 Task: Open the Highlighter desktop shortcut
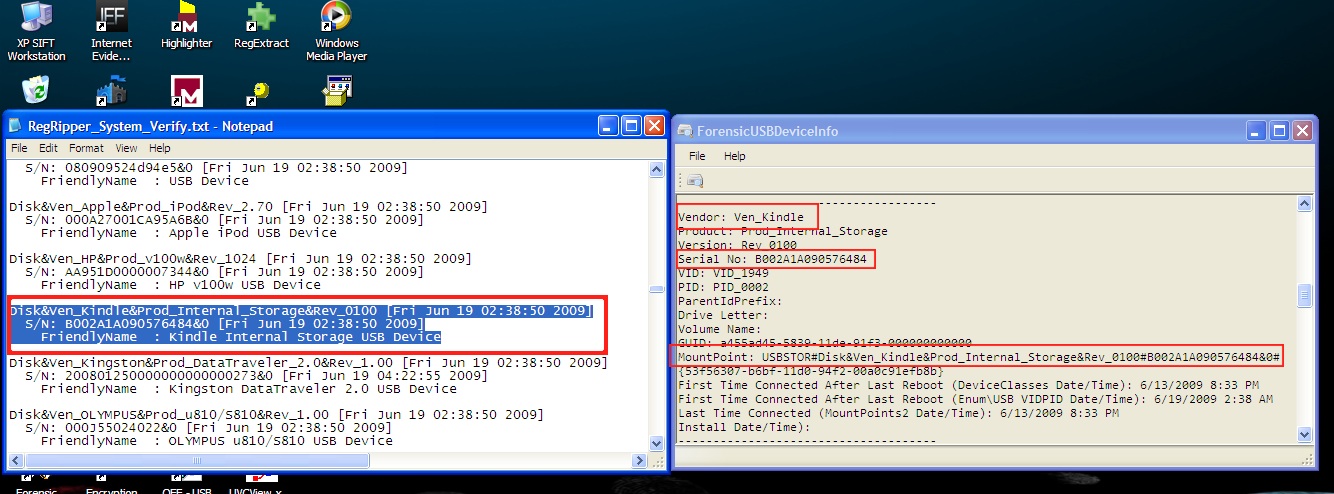pos(186,25)
